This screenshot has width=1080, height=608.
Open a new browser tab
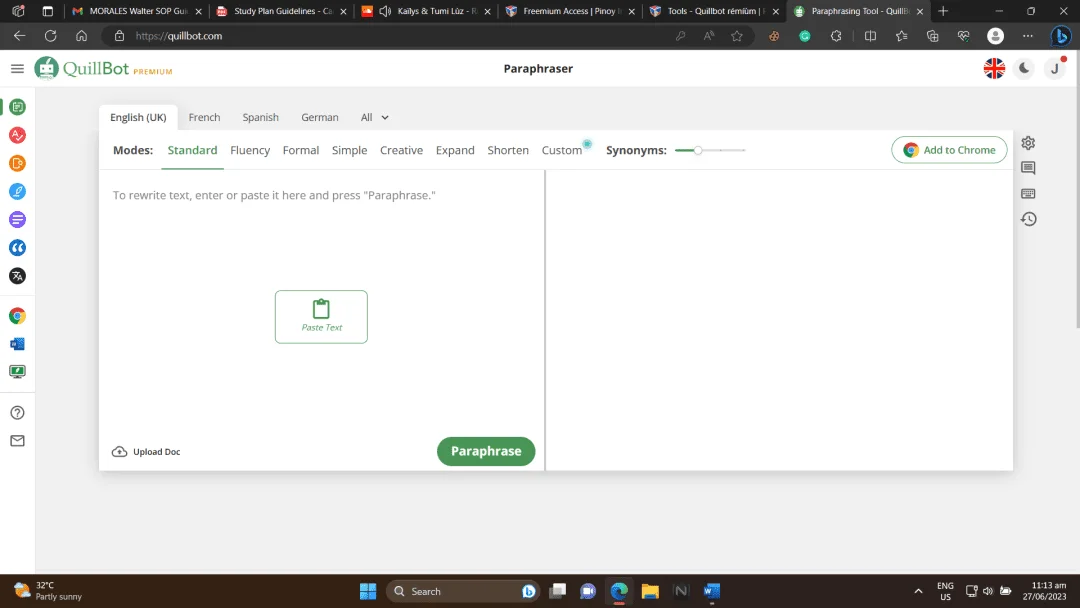943,11
